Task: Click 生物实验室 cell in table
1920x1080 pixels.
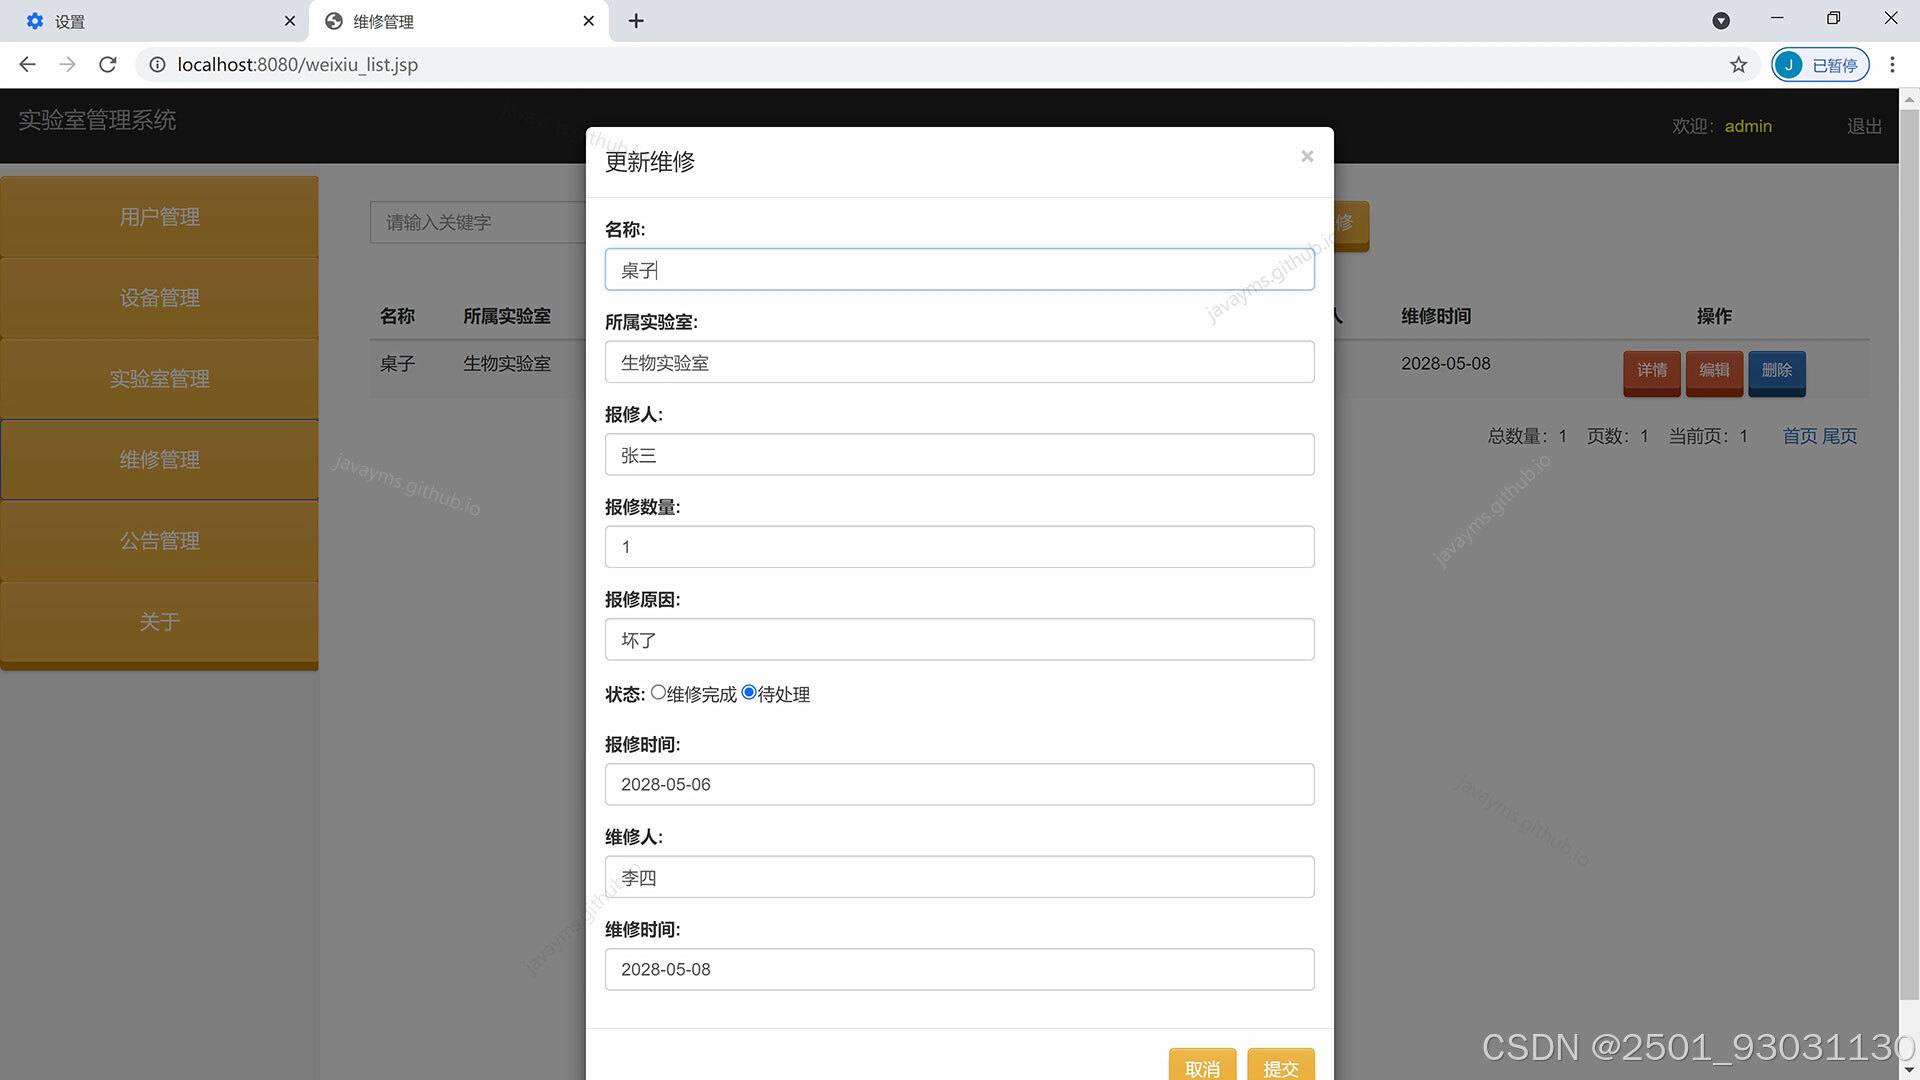Action: point(506,363)
